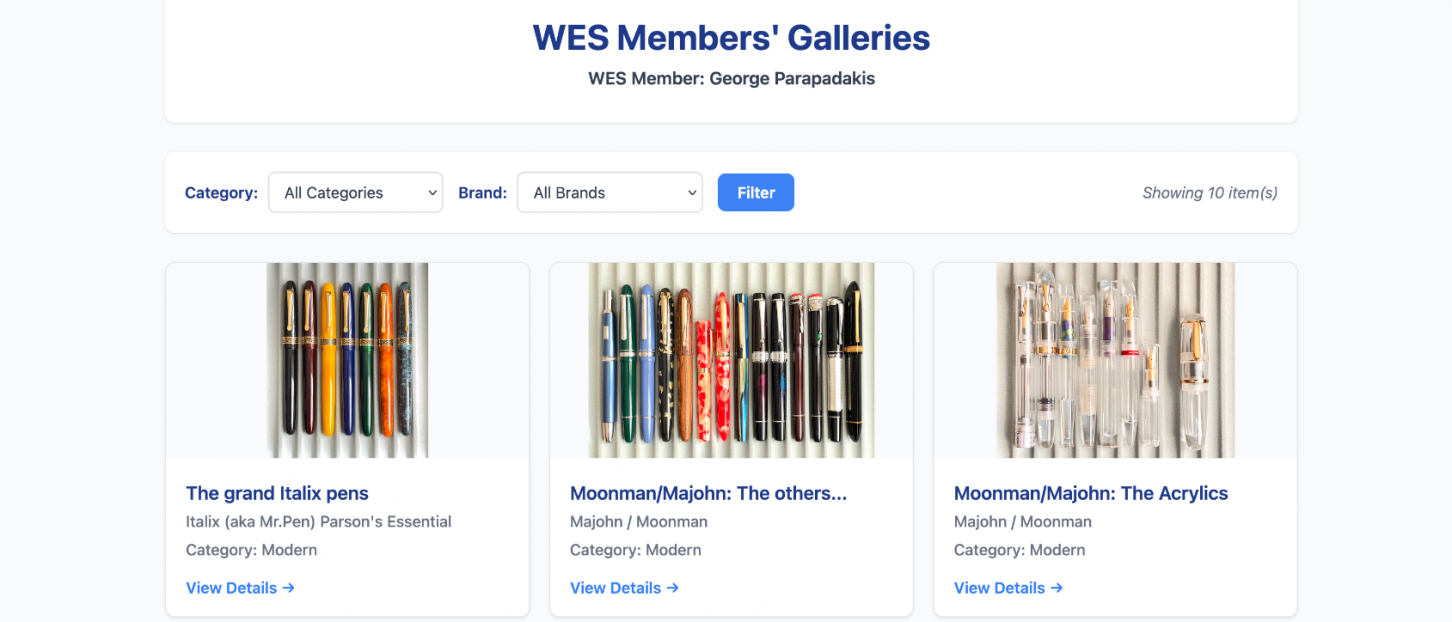Expand the All Brands combo box chevron
Viewport: 1452px width, 622px height.
coord(692,192)
